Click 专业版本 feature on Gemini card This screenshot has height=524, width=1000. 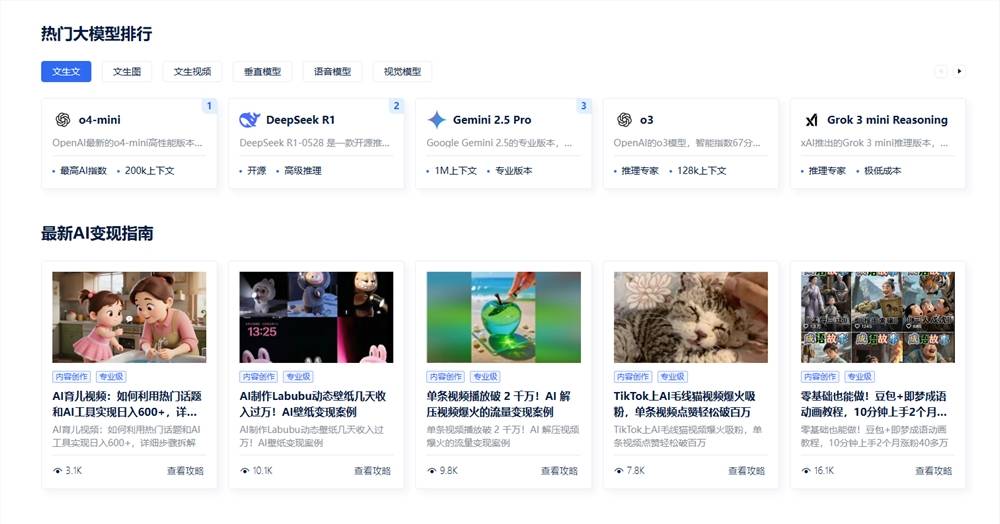(513, 171)
